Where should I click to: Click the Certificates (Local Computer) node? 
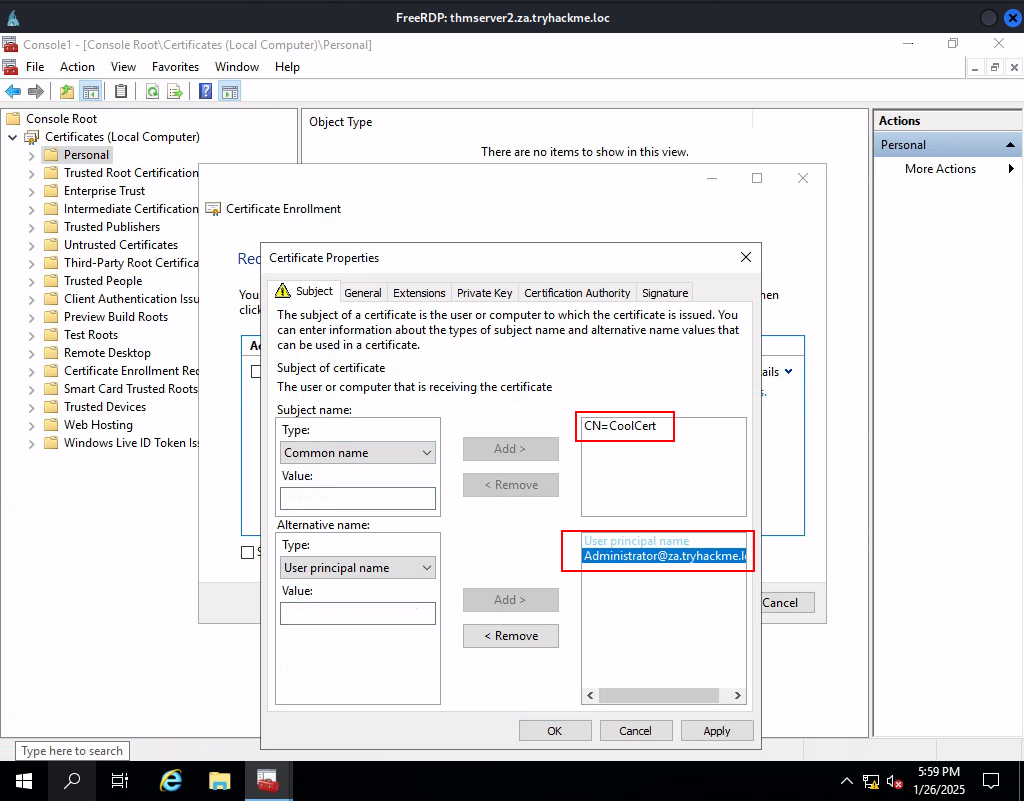pyautogui.click(x=122, y=137)
